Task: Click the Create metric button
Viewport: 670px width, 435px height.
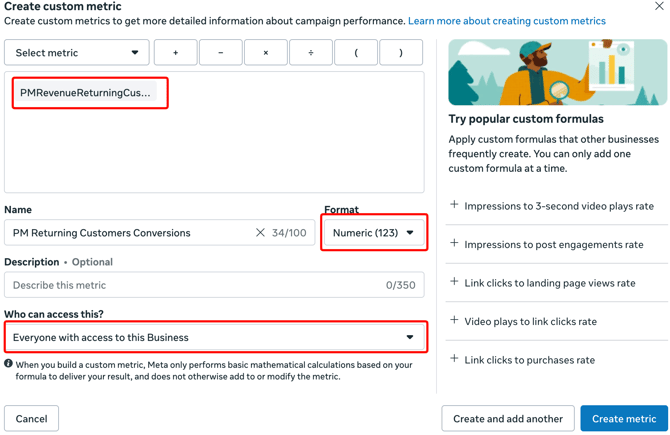Action: 624,418
